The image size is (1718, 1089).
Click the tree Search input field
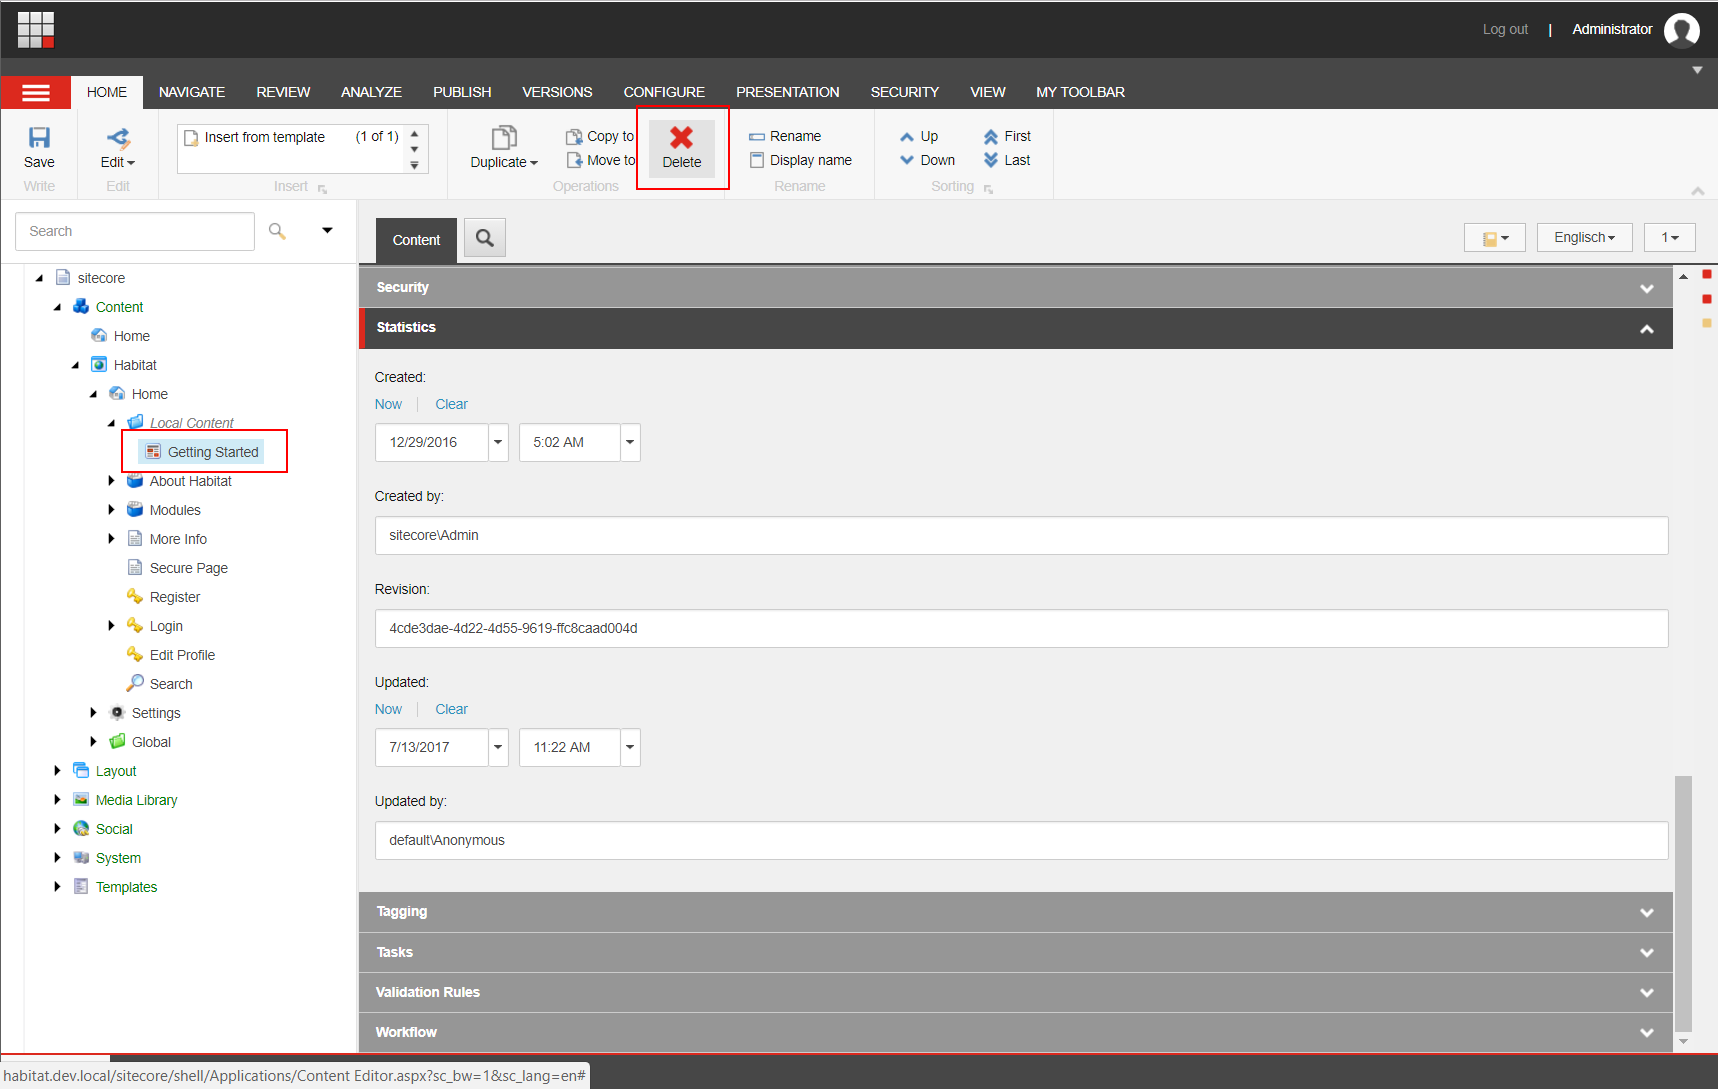coord(135,231)
